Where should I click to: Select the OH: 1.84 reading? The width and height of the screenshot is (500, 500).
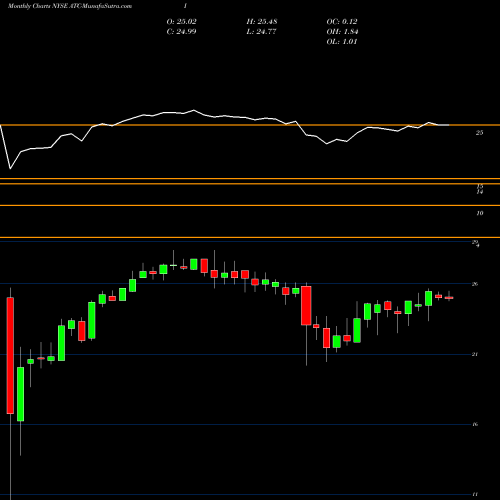[342, 32]
